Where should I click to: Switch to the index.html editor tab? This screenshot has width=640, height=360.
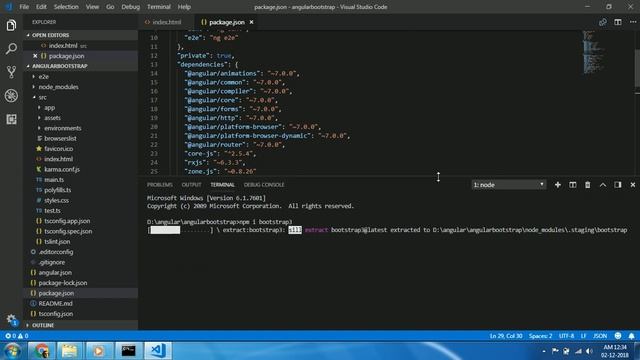point(167,22)
